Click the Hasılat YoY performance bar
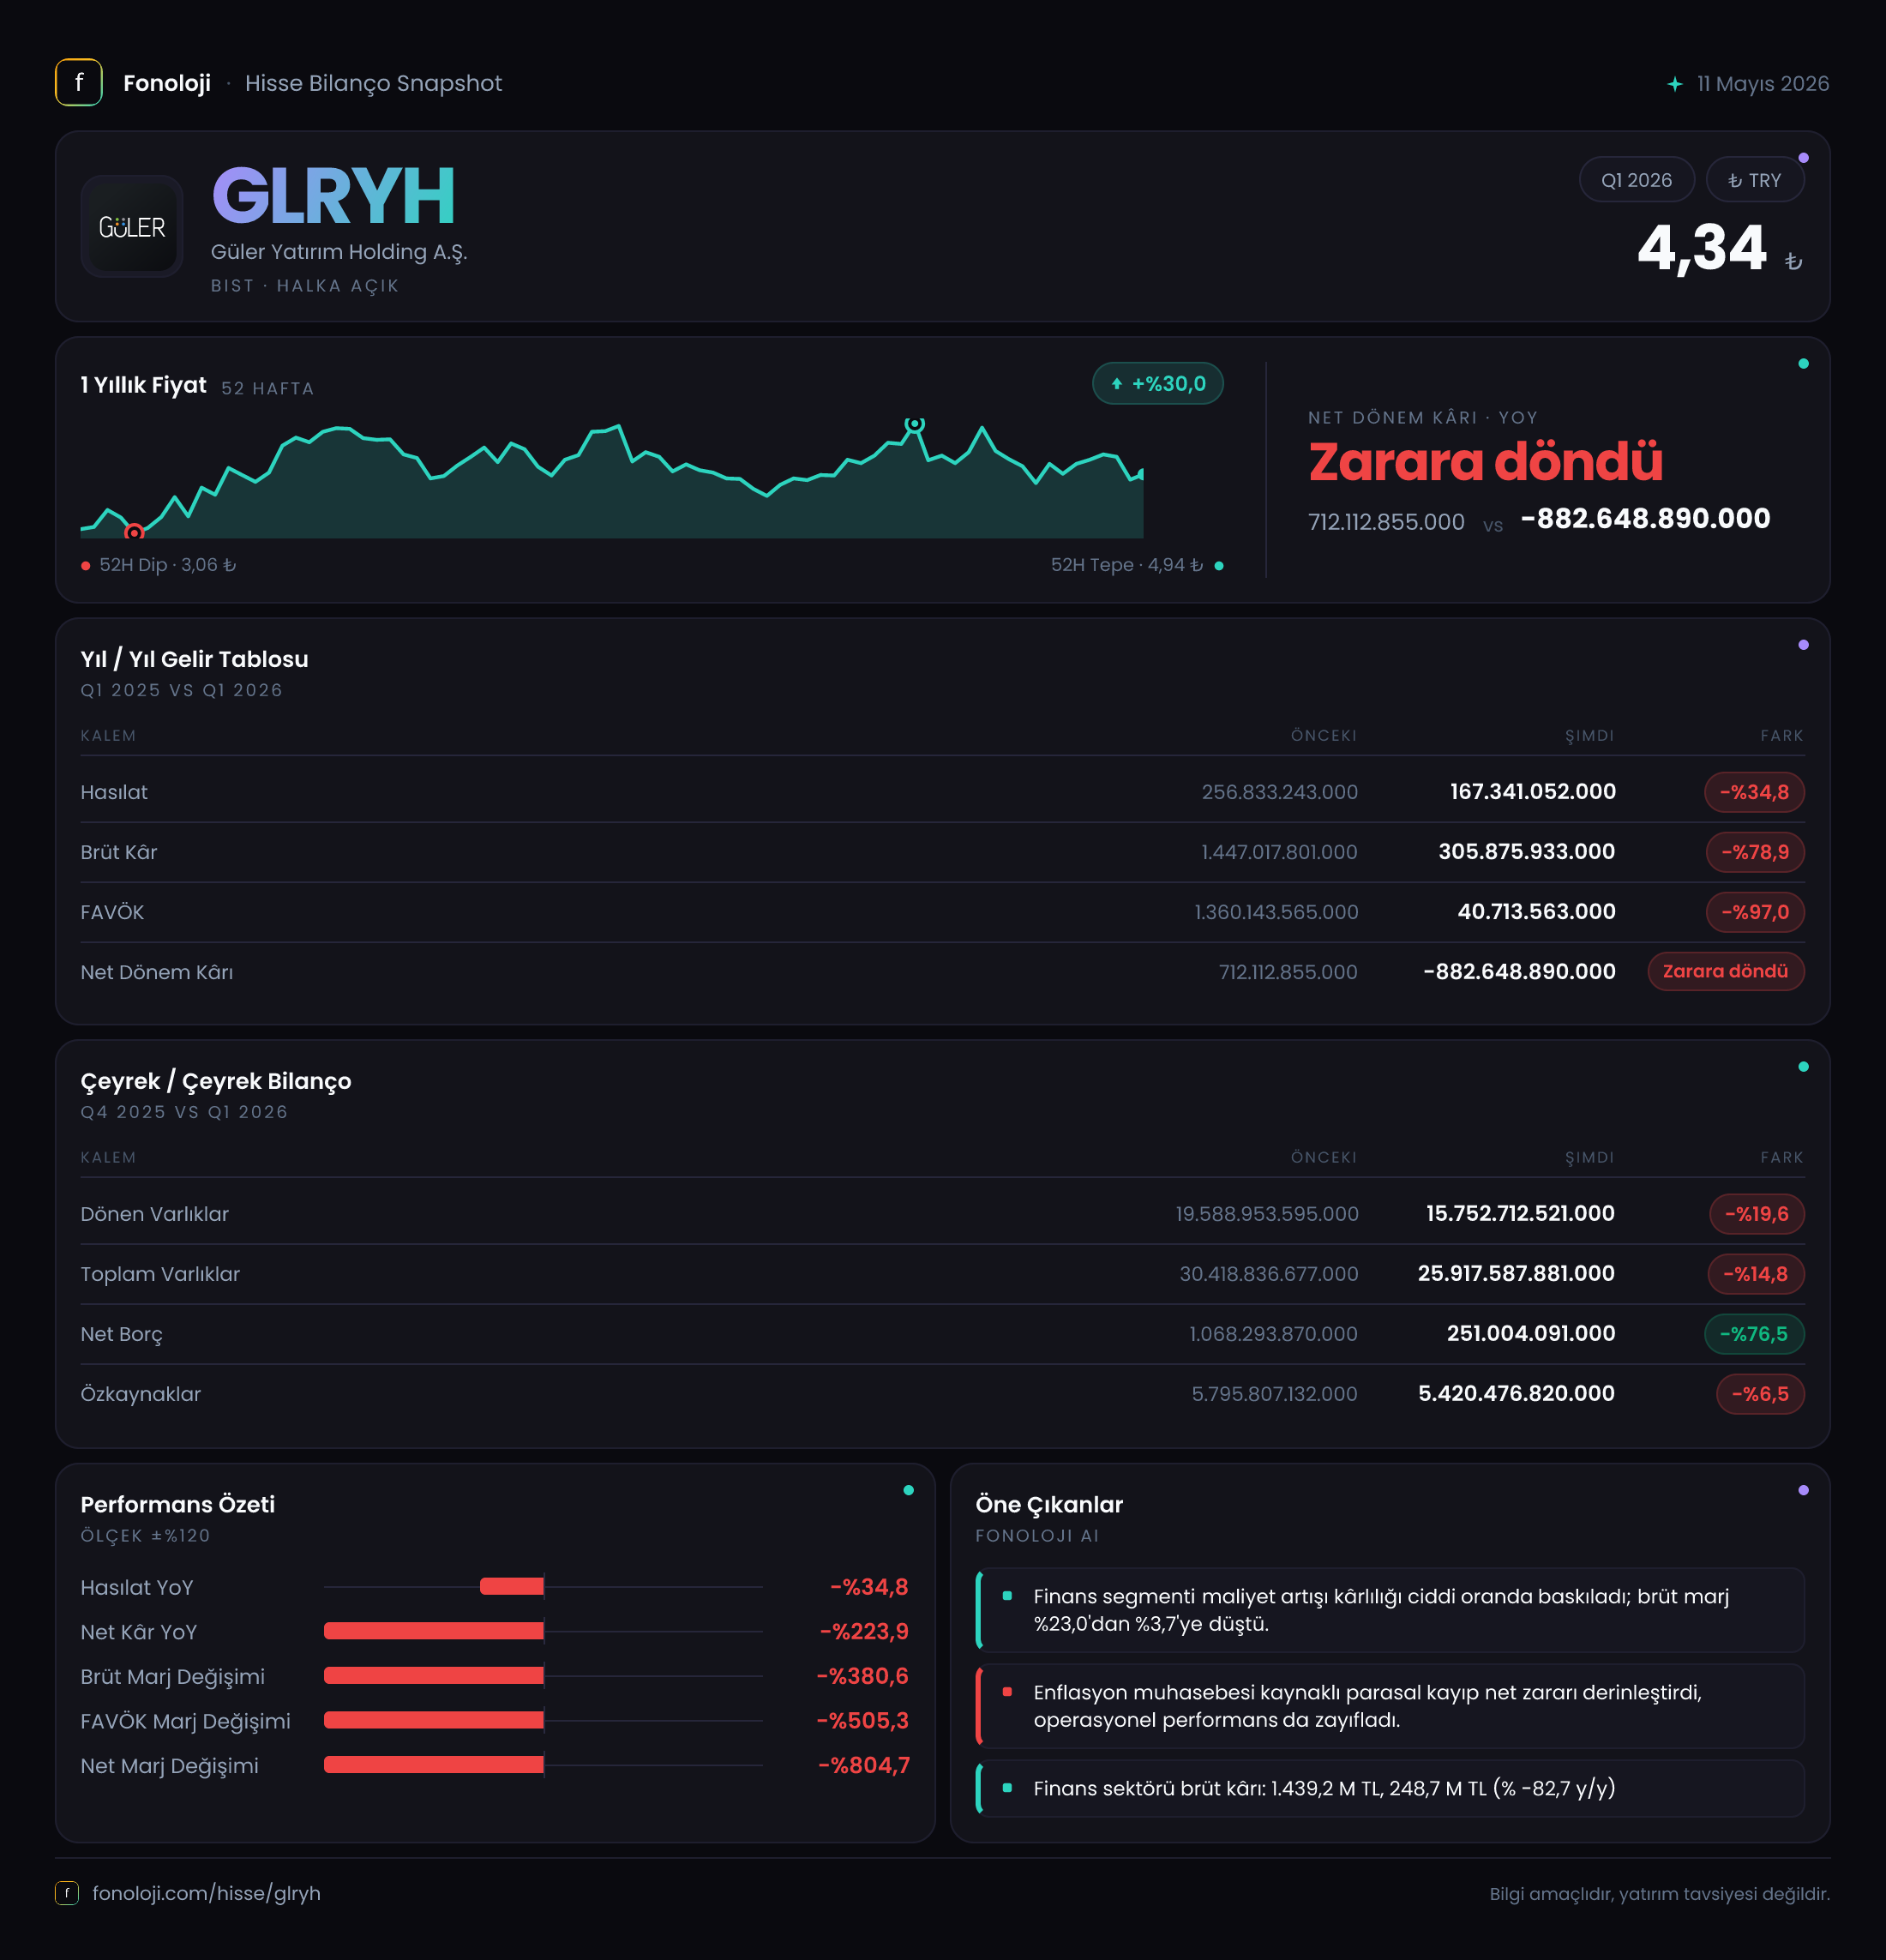This screenshot has width=1886, height=1960. click(512, 1586)
